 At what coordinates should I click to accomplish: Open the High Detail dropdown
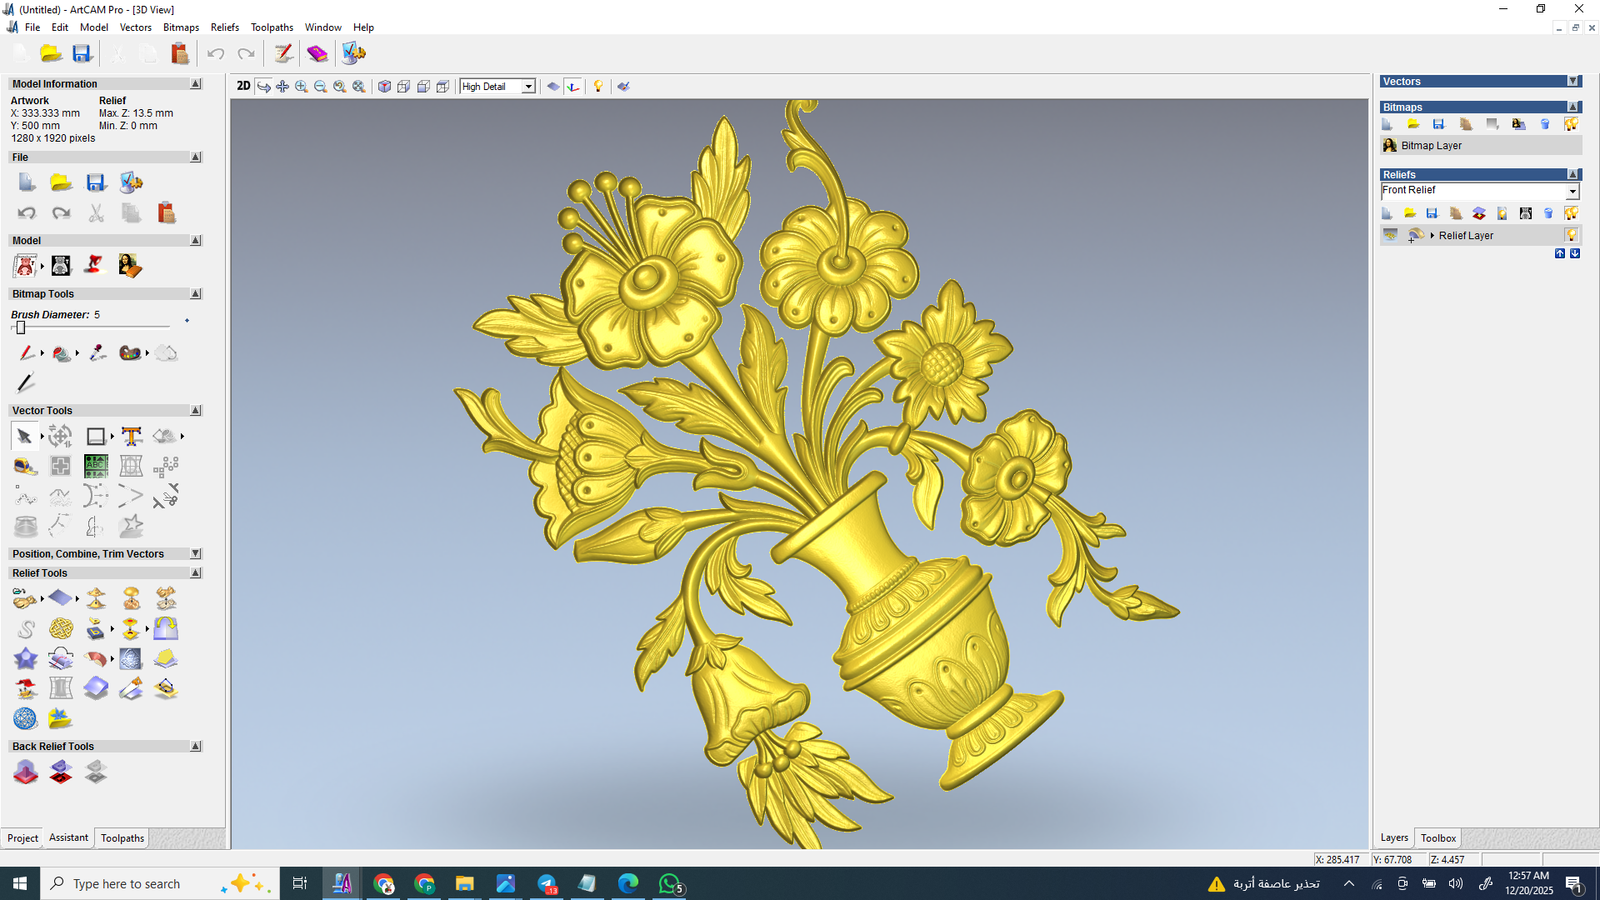528,87
